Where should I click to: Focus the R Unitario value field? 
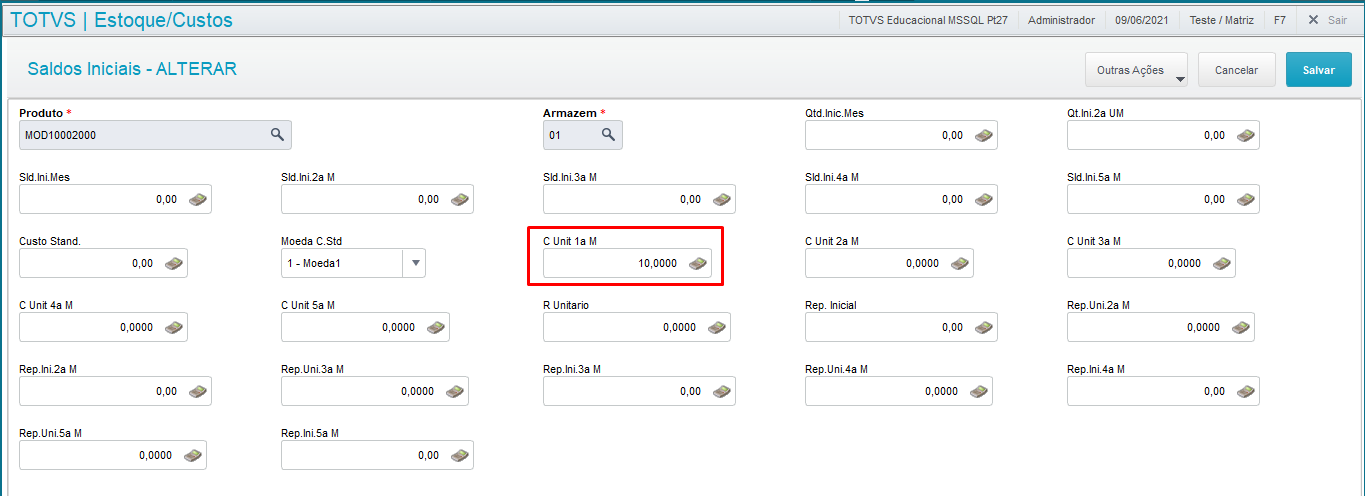pyautogui.click(x=637, y=327)
